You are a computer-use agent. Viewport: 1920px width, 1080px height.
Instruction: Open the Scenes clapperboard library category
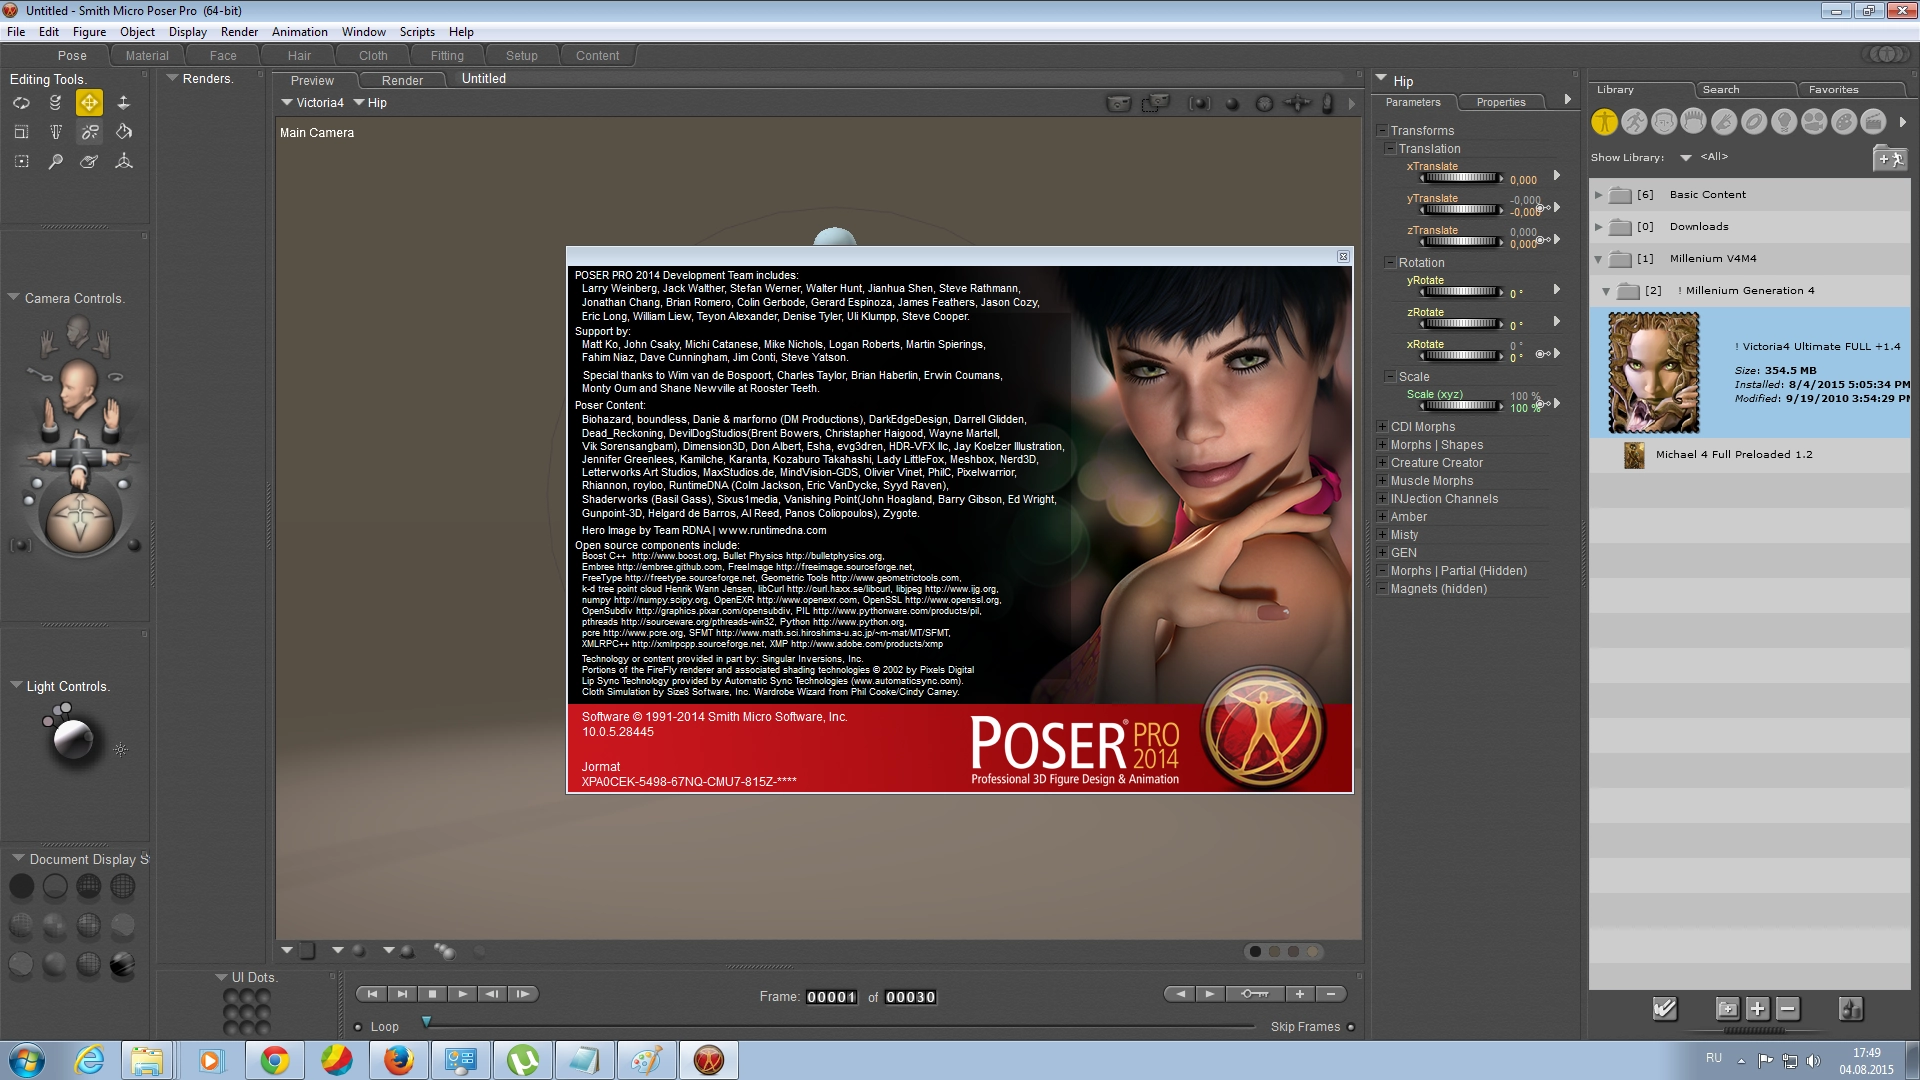1874,122
